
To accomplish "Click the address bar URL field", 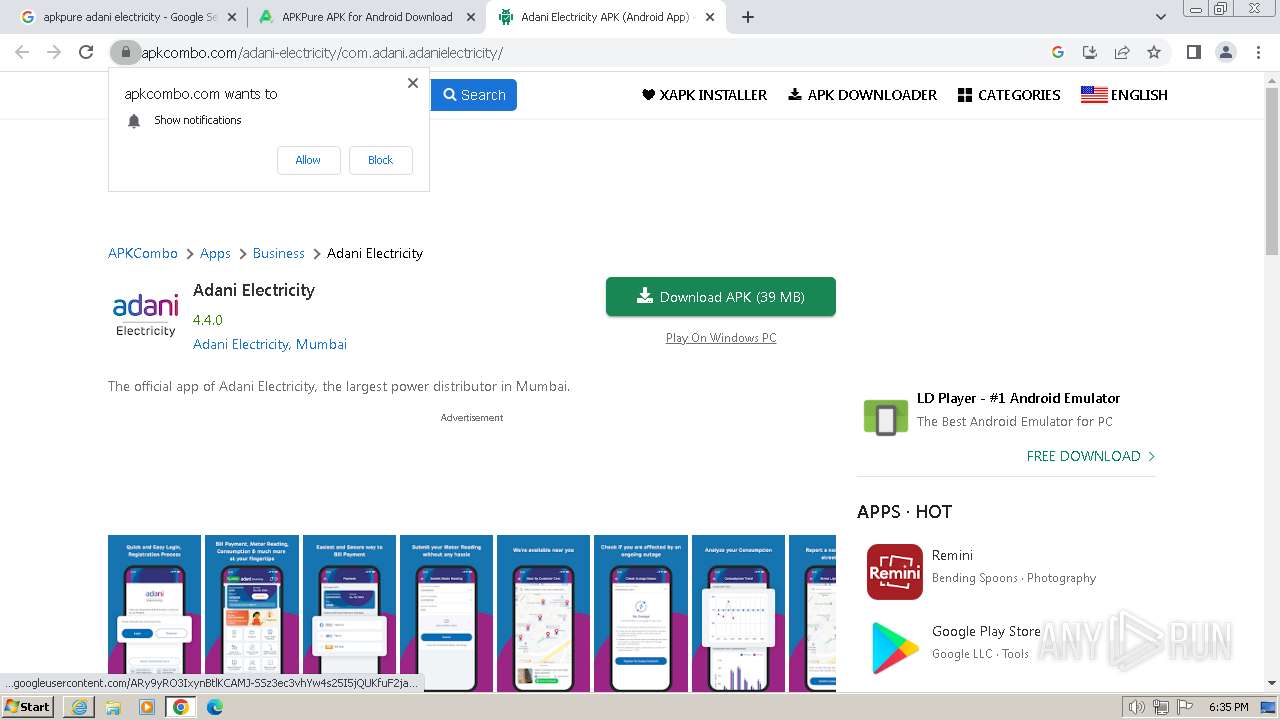I will [x=590, y=53].
